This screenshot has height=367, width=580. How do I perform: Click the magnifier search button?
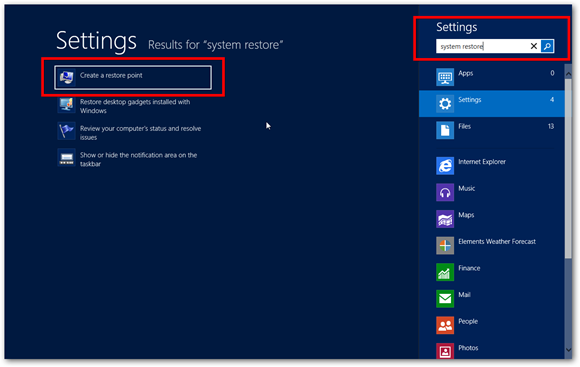pyautogui.click(x=547, y=46)
